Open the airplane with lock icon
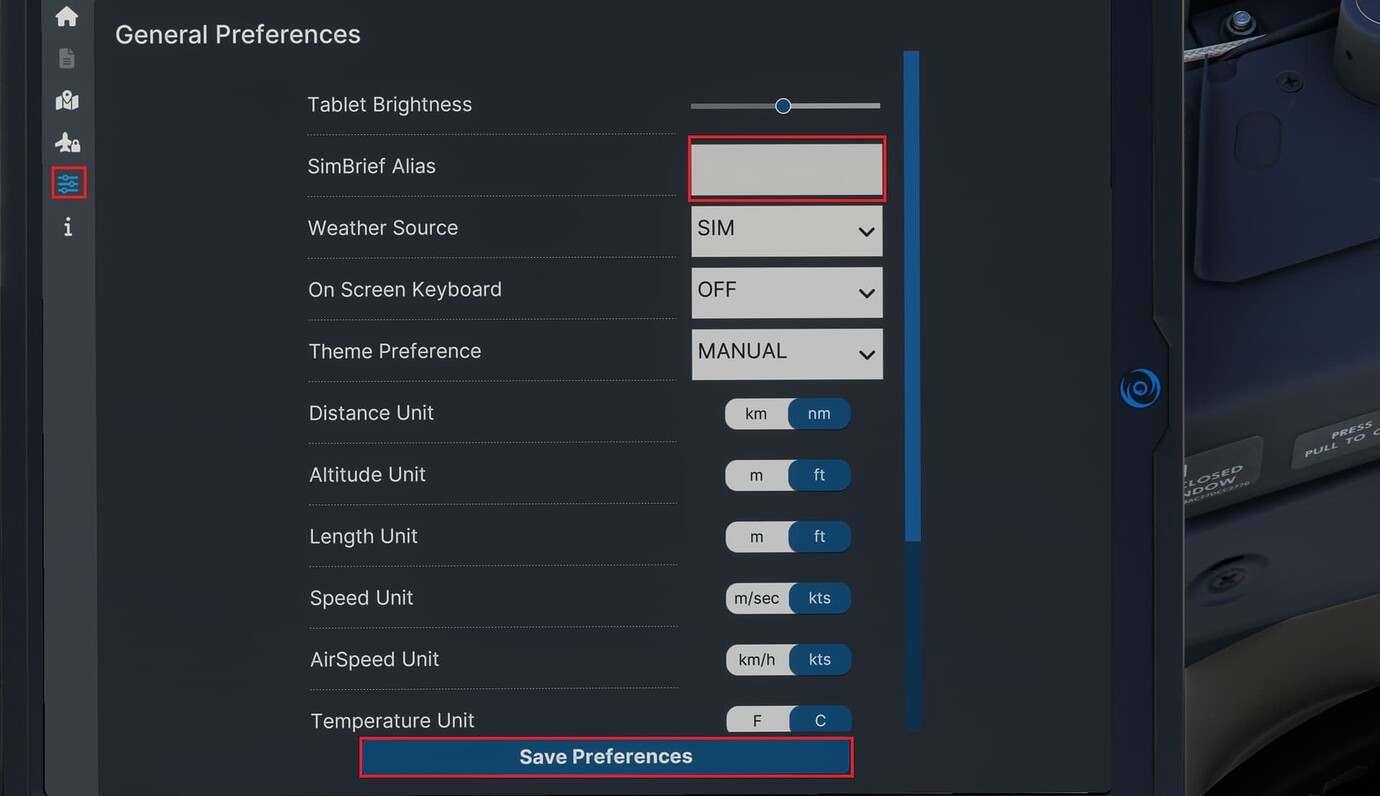The image size is (1380, 796). pyautogui.click(x=67, y=142)
